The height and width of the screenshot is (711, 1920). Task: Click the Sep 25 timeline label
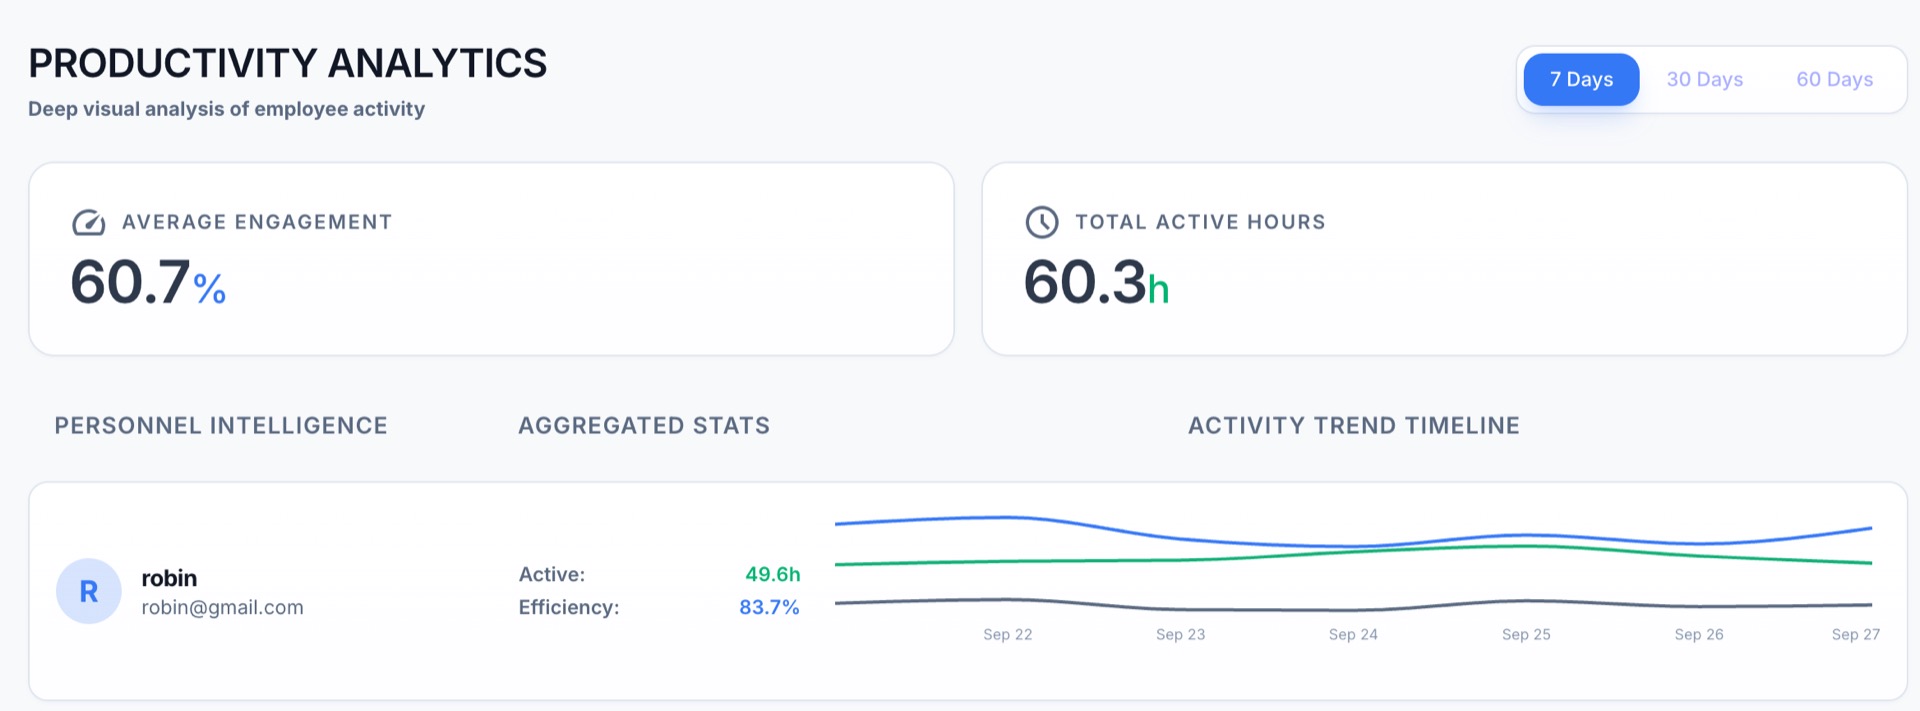pyautogui.click(x=1526, y=634)
